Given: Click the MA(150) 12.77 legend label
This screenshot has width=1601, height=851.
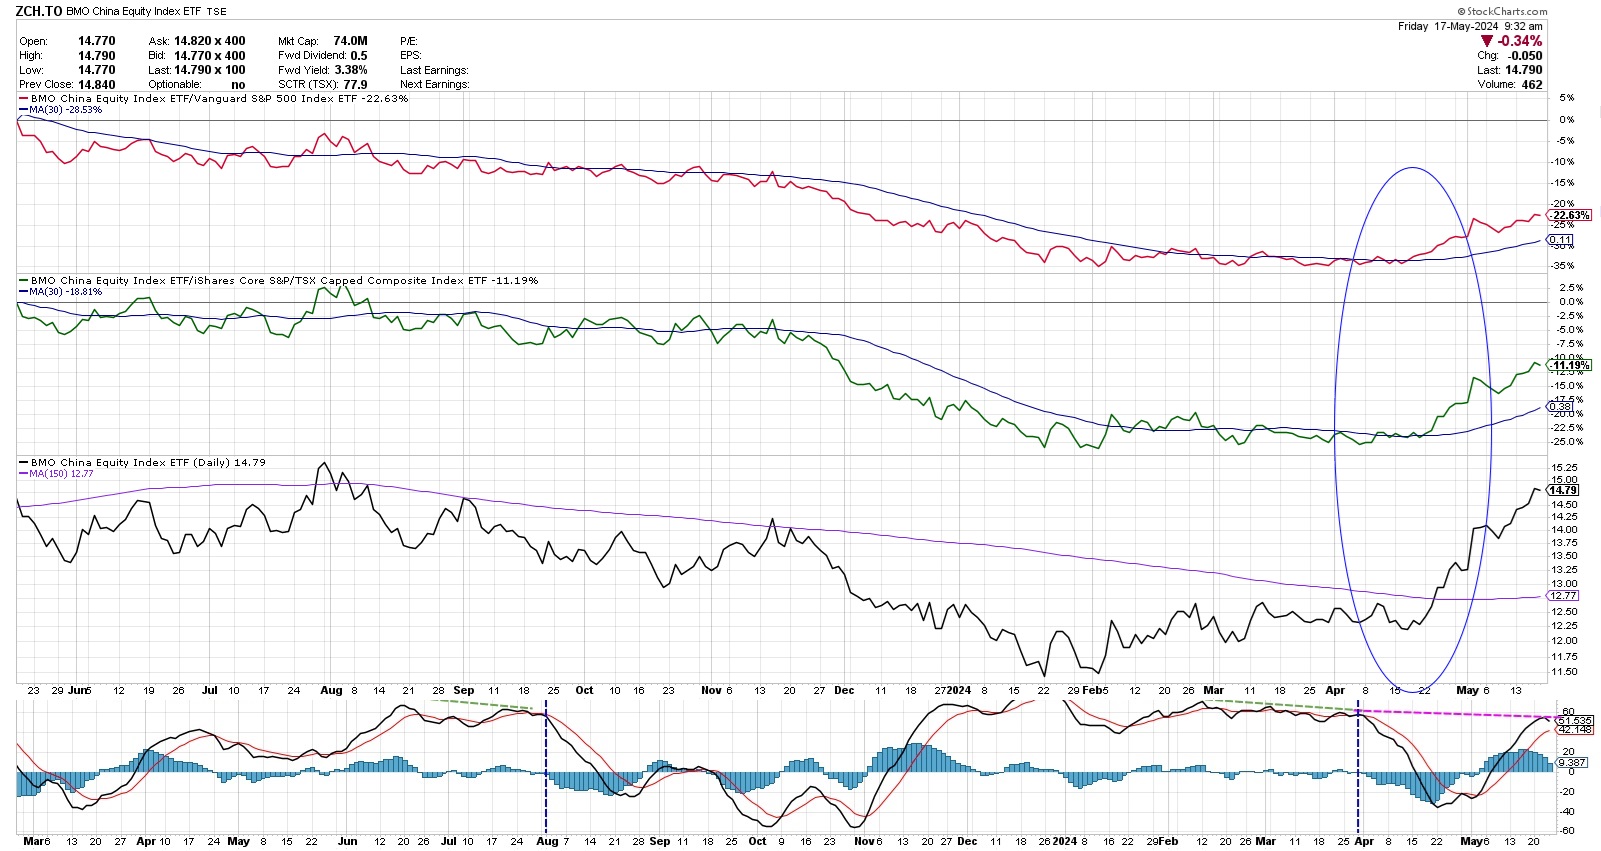Looking at the screenshot, I should tap(61, 474).
